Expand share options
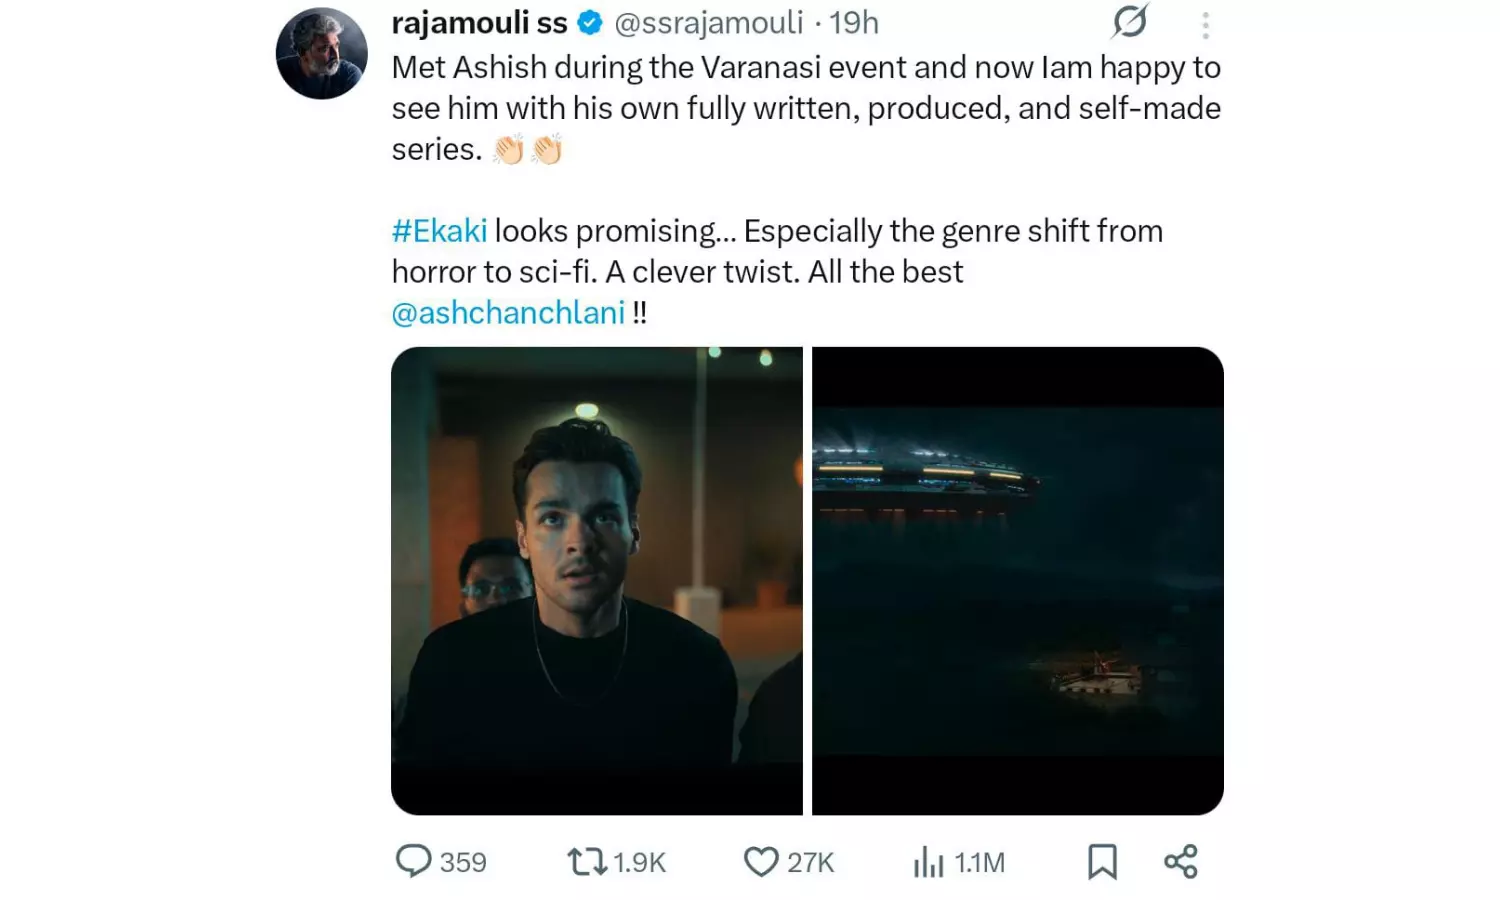The image size is (1500, 900). click(1182, 859)
